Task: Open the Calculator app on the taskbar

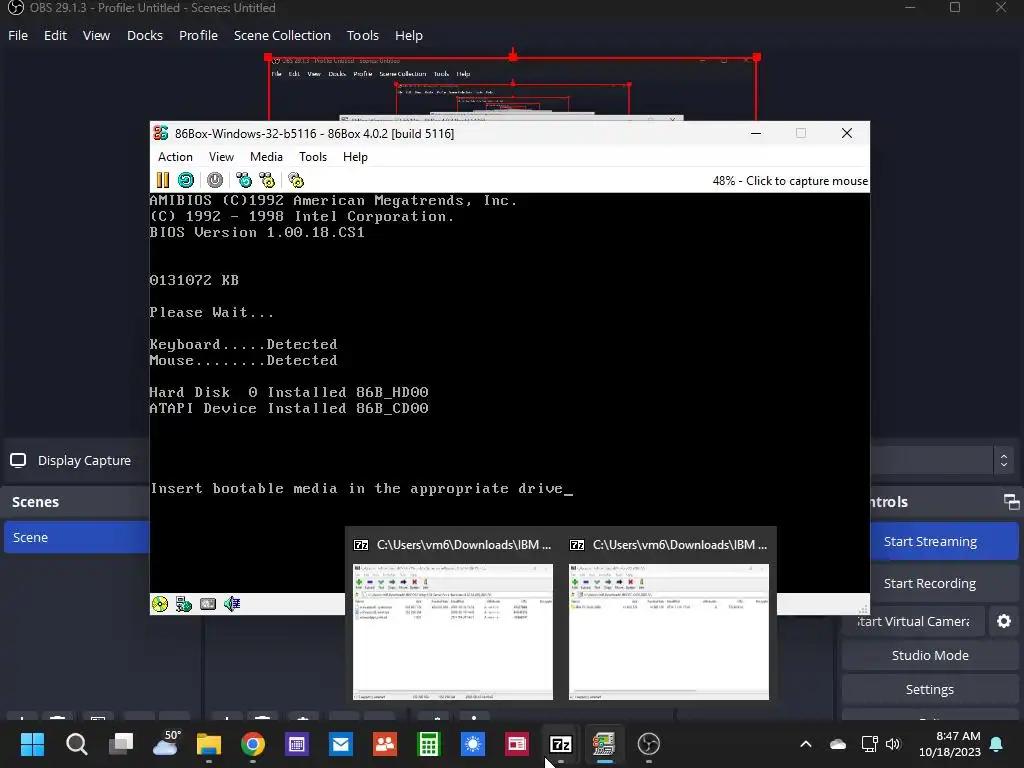Action: click(429, 744)
